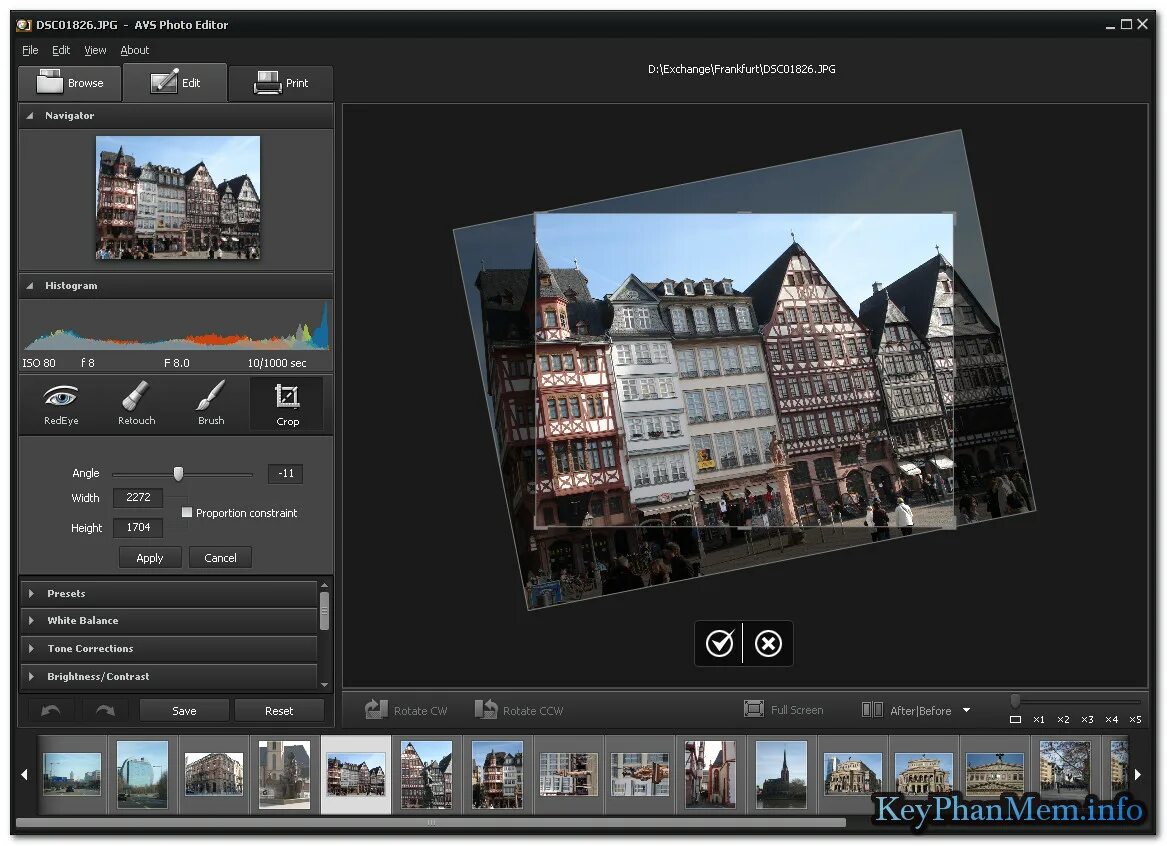Click the ISO 80 readout

pos(39,363)
